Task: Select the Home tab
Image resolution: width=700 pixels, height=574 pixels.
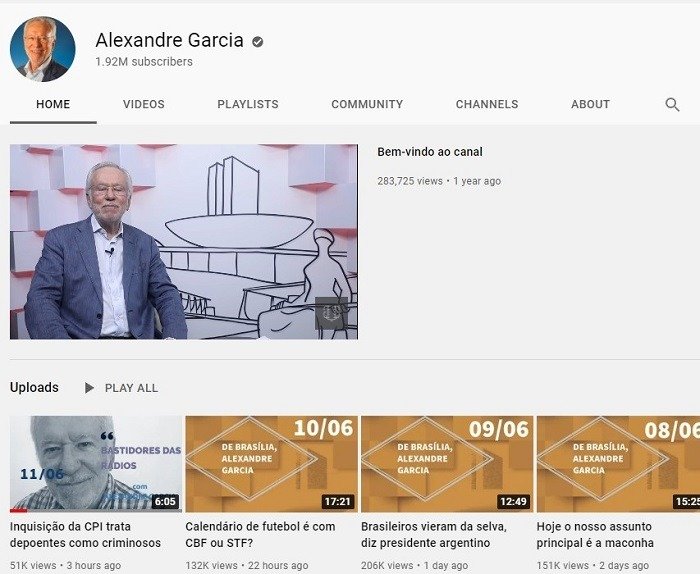Action: pyautogui.click(x=53, y=104)
